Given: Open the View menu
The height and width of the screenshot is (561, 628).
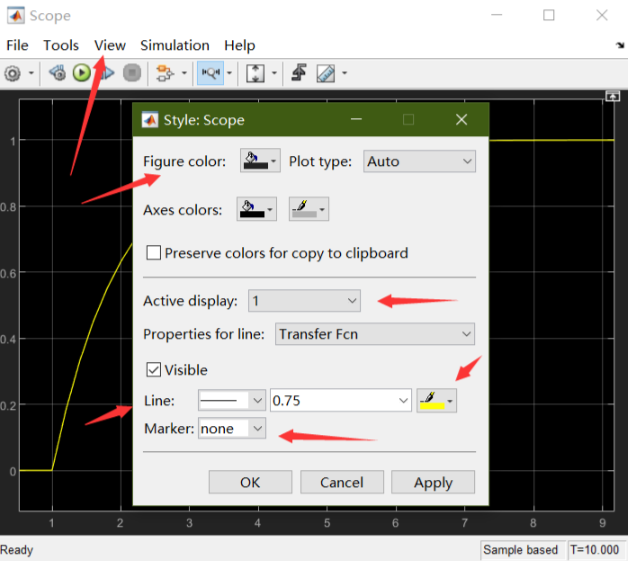Looking at the screenshot, I should [110, 45].
